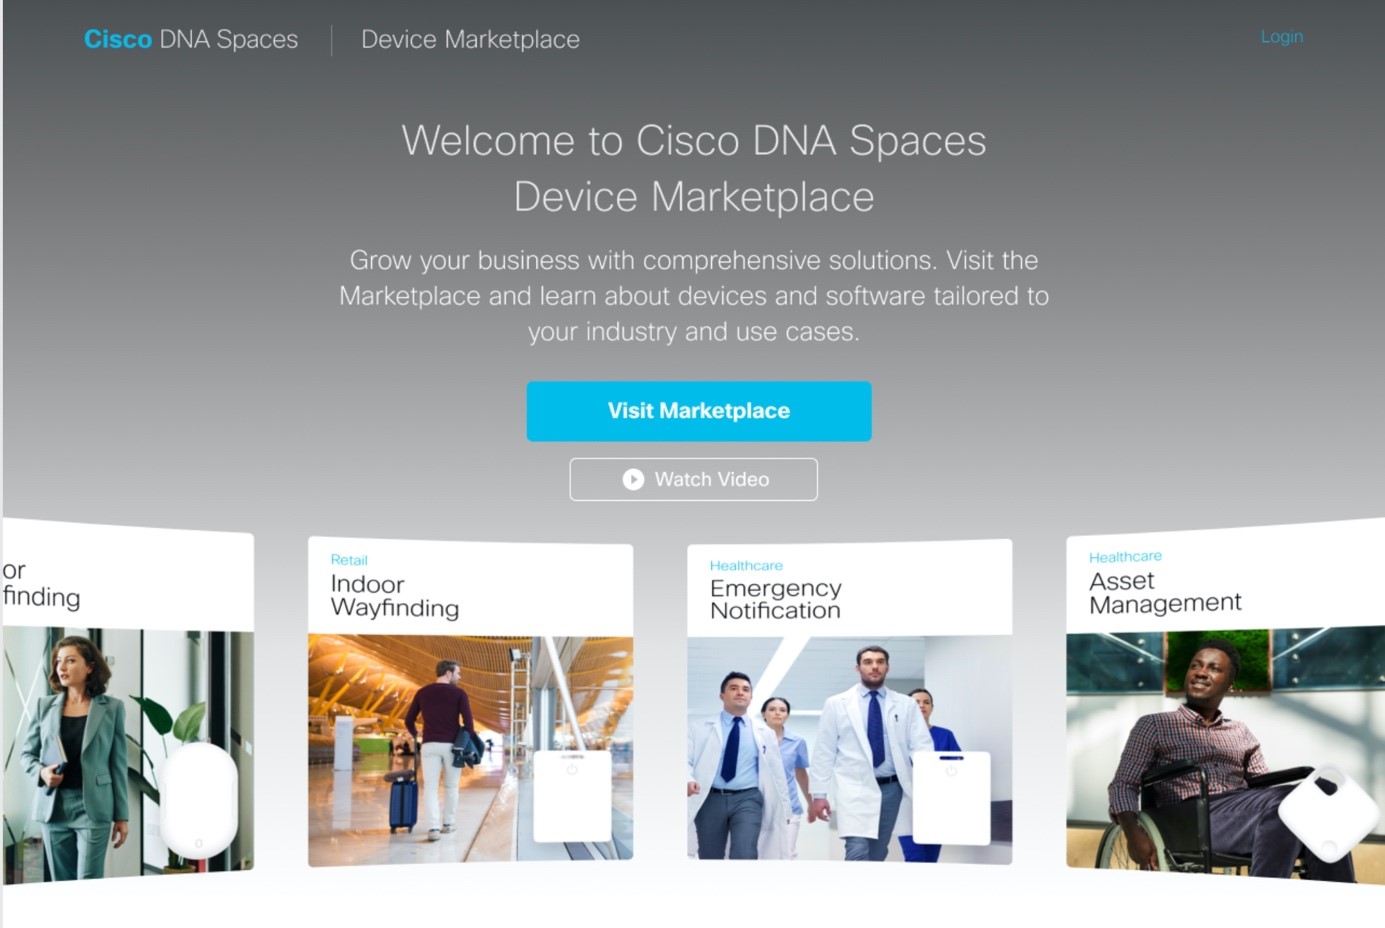
Task: Click the Retail category label
Action: coord(349,560)
